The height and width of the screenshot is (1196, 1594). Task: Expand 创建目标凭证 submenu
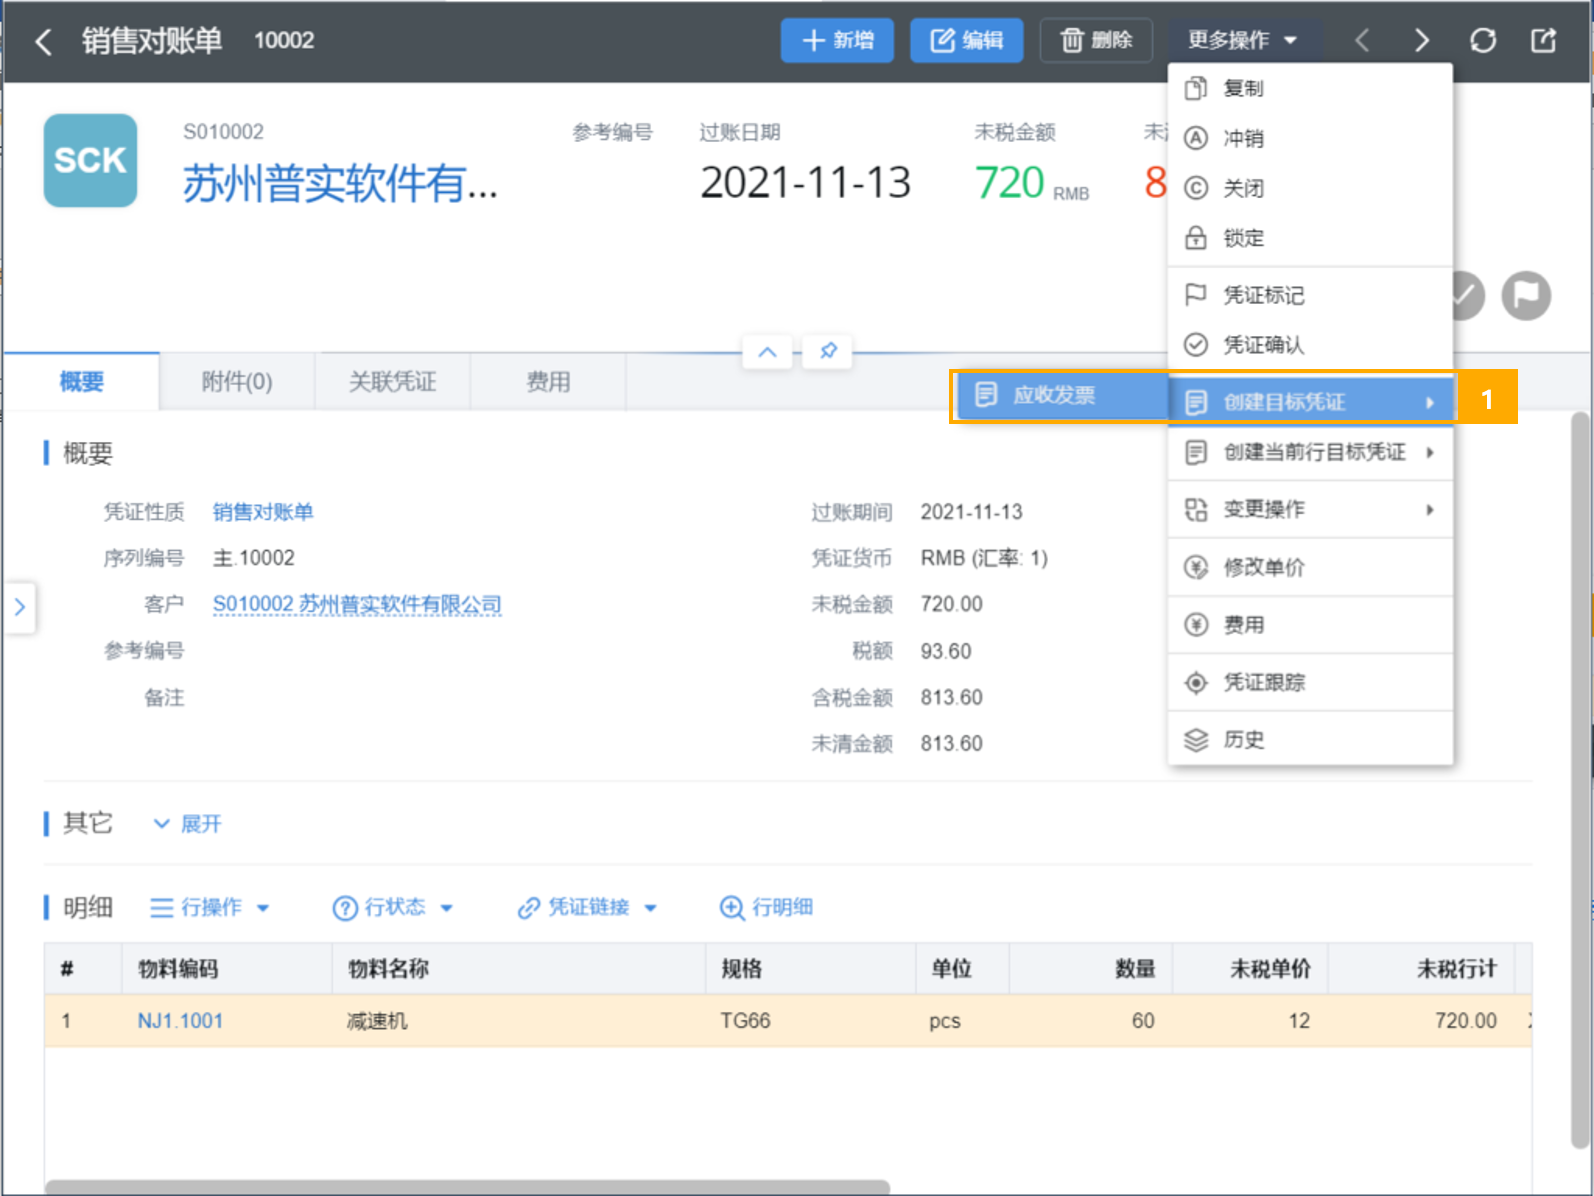[1310, 402]
